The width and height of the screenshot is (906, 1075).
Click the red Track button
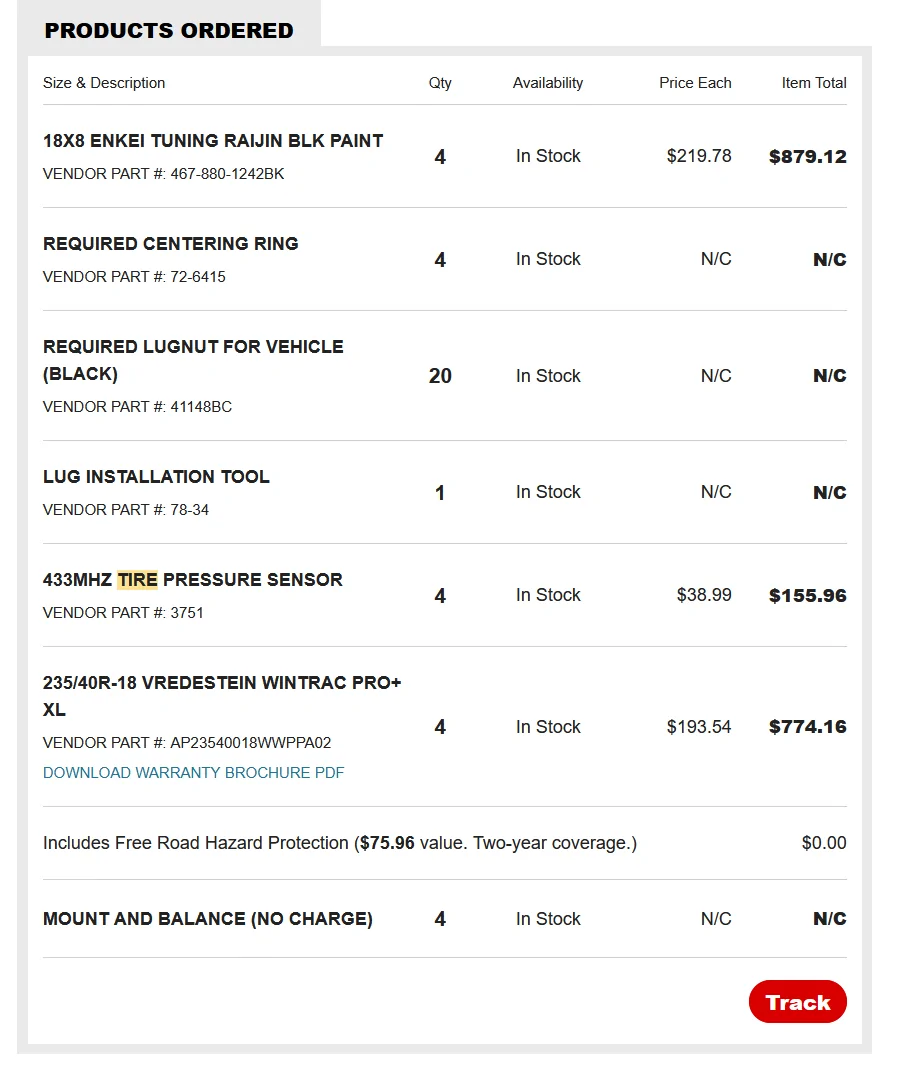[797, 1002]
